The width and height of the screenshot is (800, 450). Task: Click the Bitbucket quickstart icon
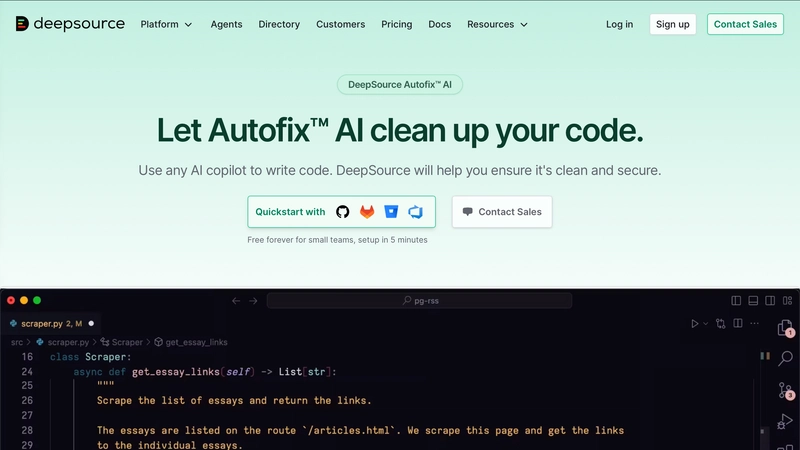[391, 212]
